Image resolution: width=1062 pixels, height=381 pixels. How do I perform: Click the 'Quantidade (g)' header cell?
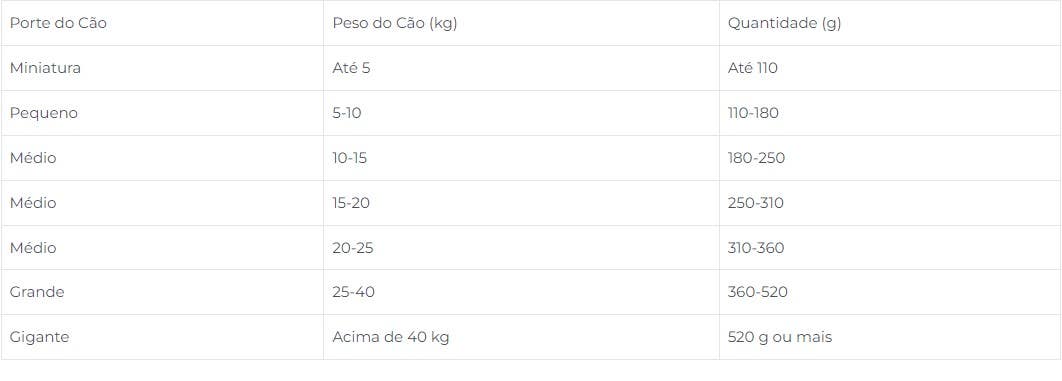[890, 23]
